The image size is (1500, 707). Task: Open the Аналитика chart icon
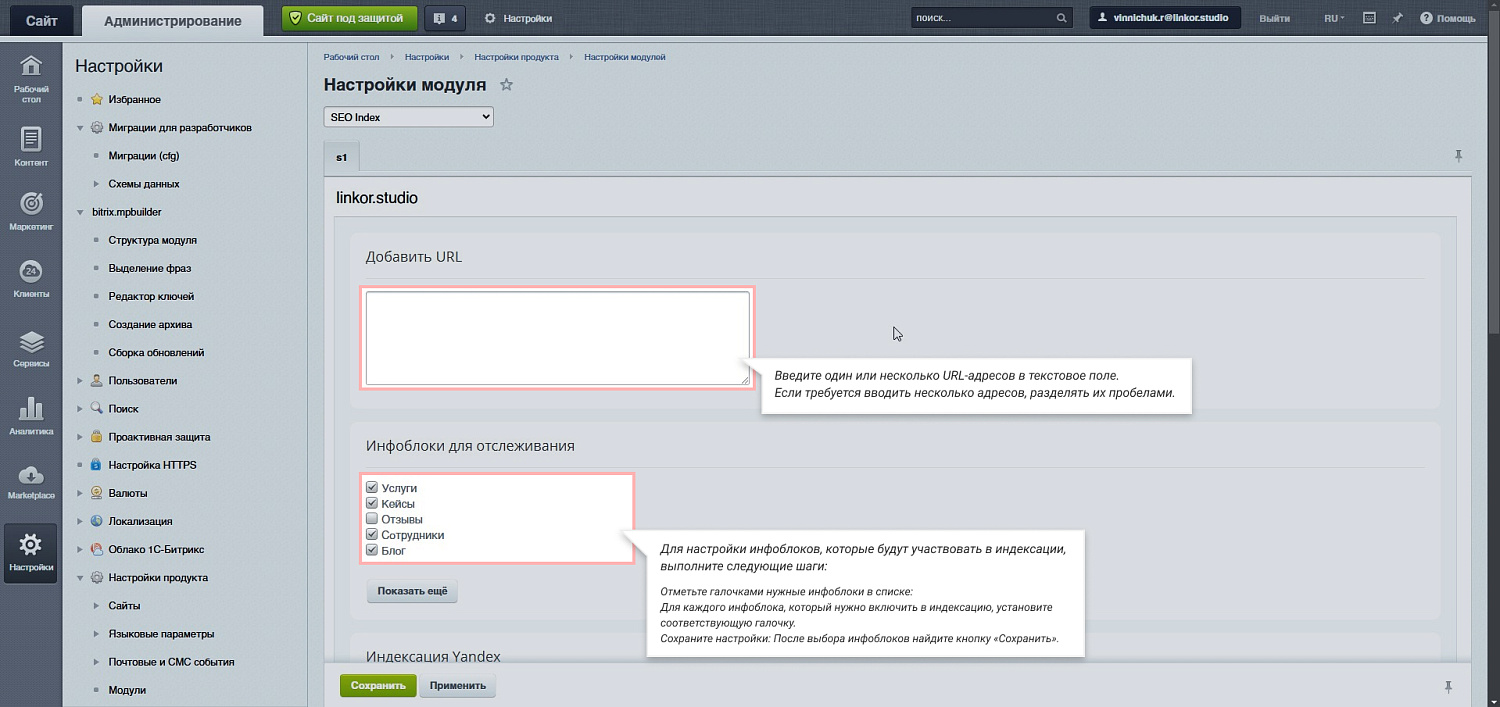31,409
